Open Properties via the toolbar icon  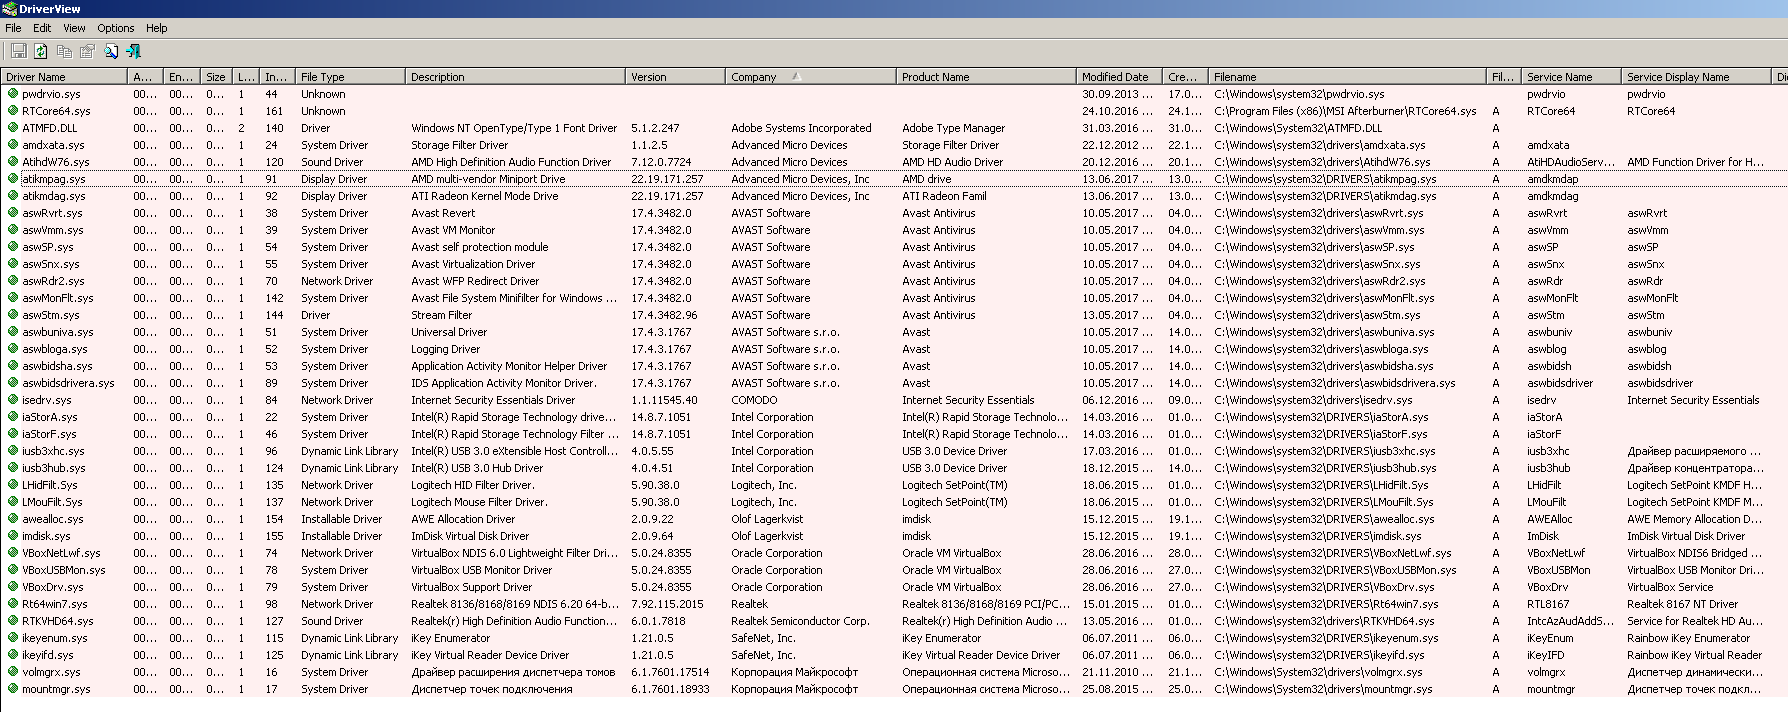[x=87, y=51]
